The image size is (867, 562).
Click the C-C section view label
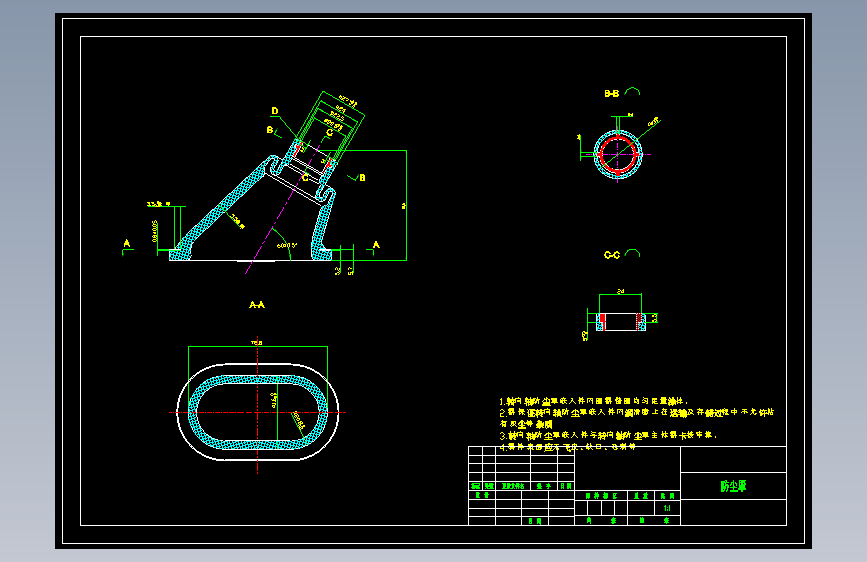coord(612,255)
